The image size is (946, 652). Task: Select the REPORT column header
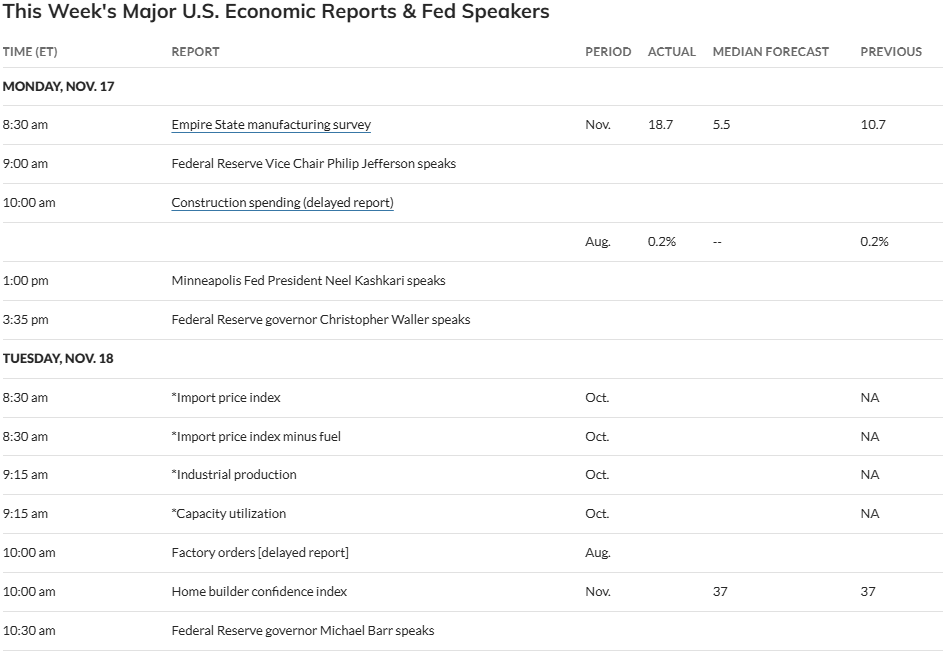(x=195, y=52)
